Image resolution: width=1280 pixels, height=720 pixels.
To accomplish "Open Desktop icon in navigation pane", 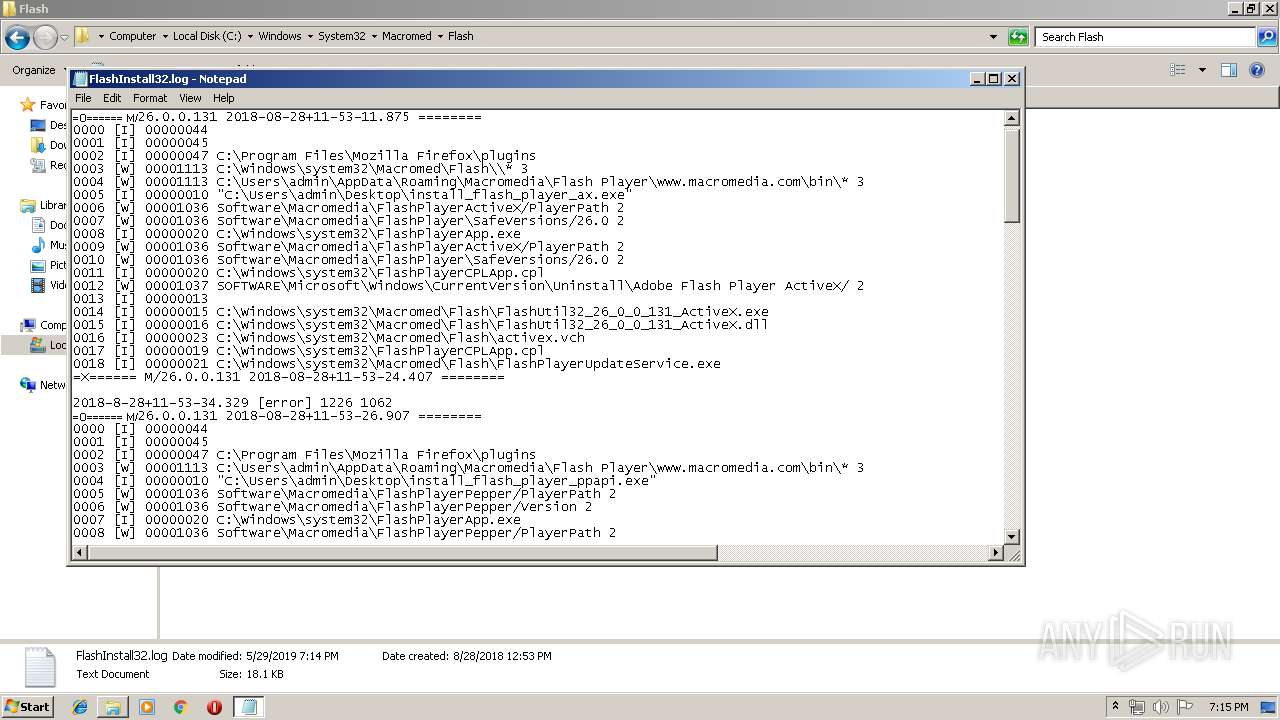I will [38, 125].
